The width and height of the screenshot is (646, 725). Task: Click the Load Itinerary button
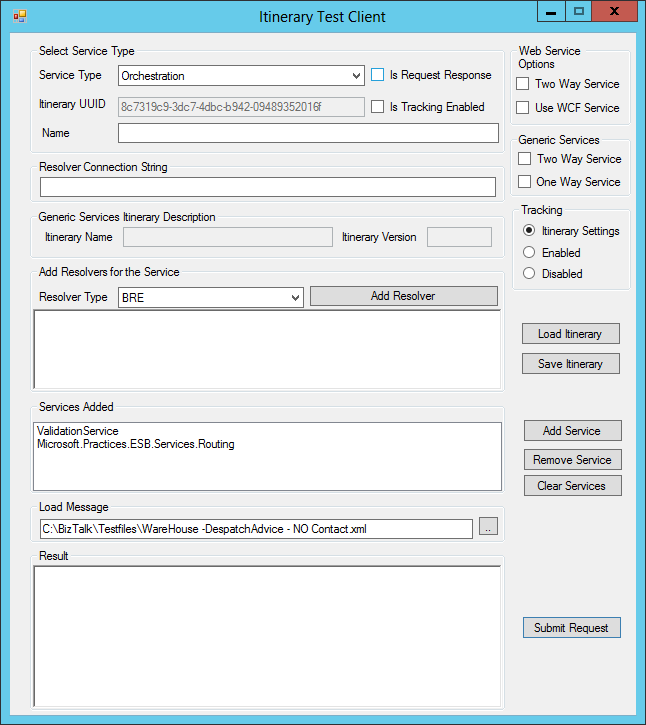571,334
